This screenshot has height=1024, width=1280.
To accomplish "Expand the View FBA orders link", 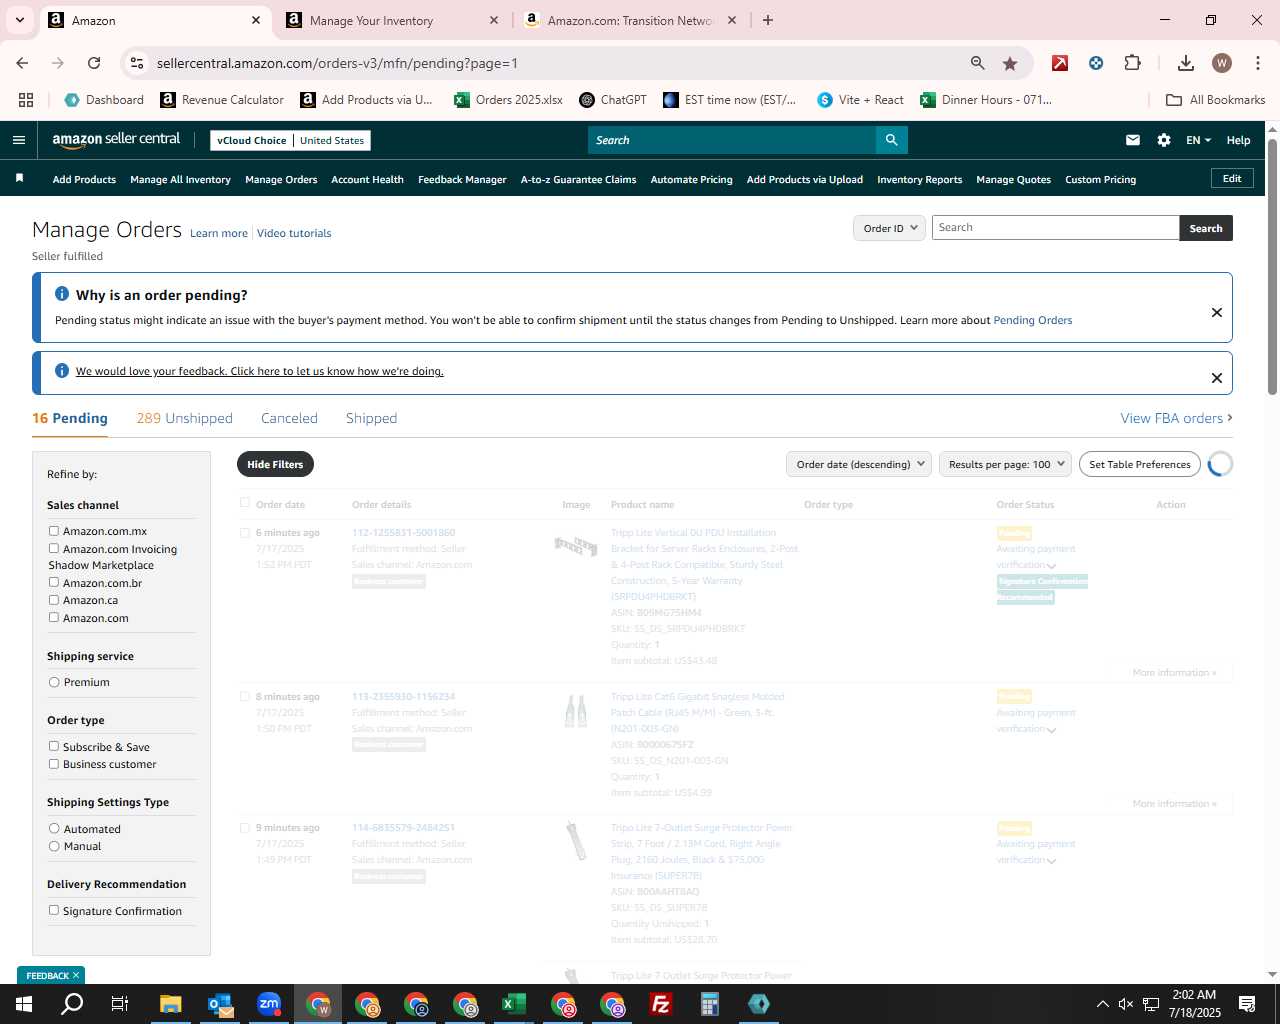I will tap(1176, 418).
